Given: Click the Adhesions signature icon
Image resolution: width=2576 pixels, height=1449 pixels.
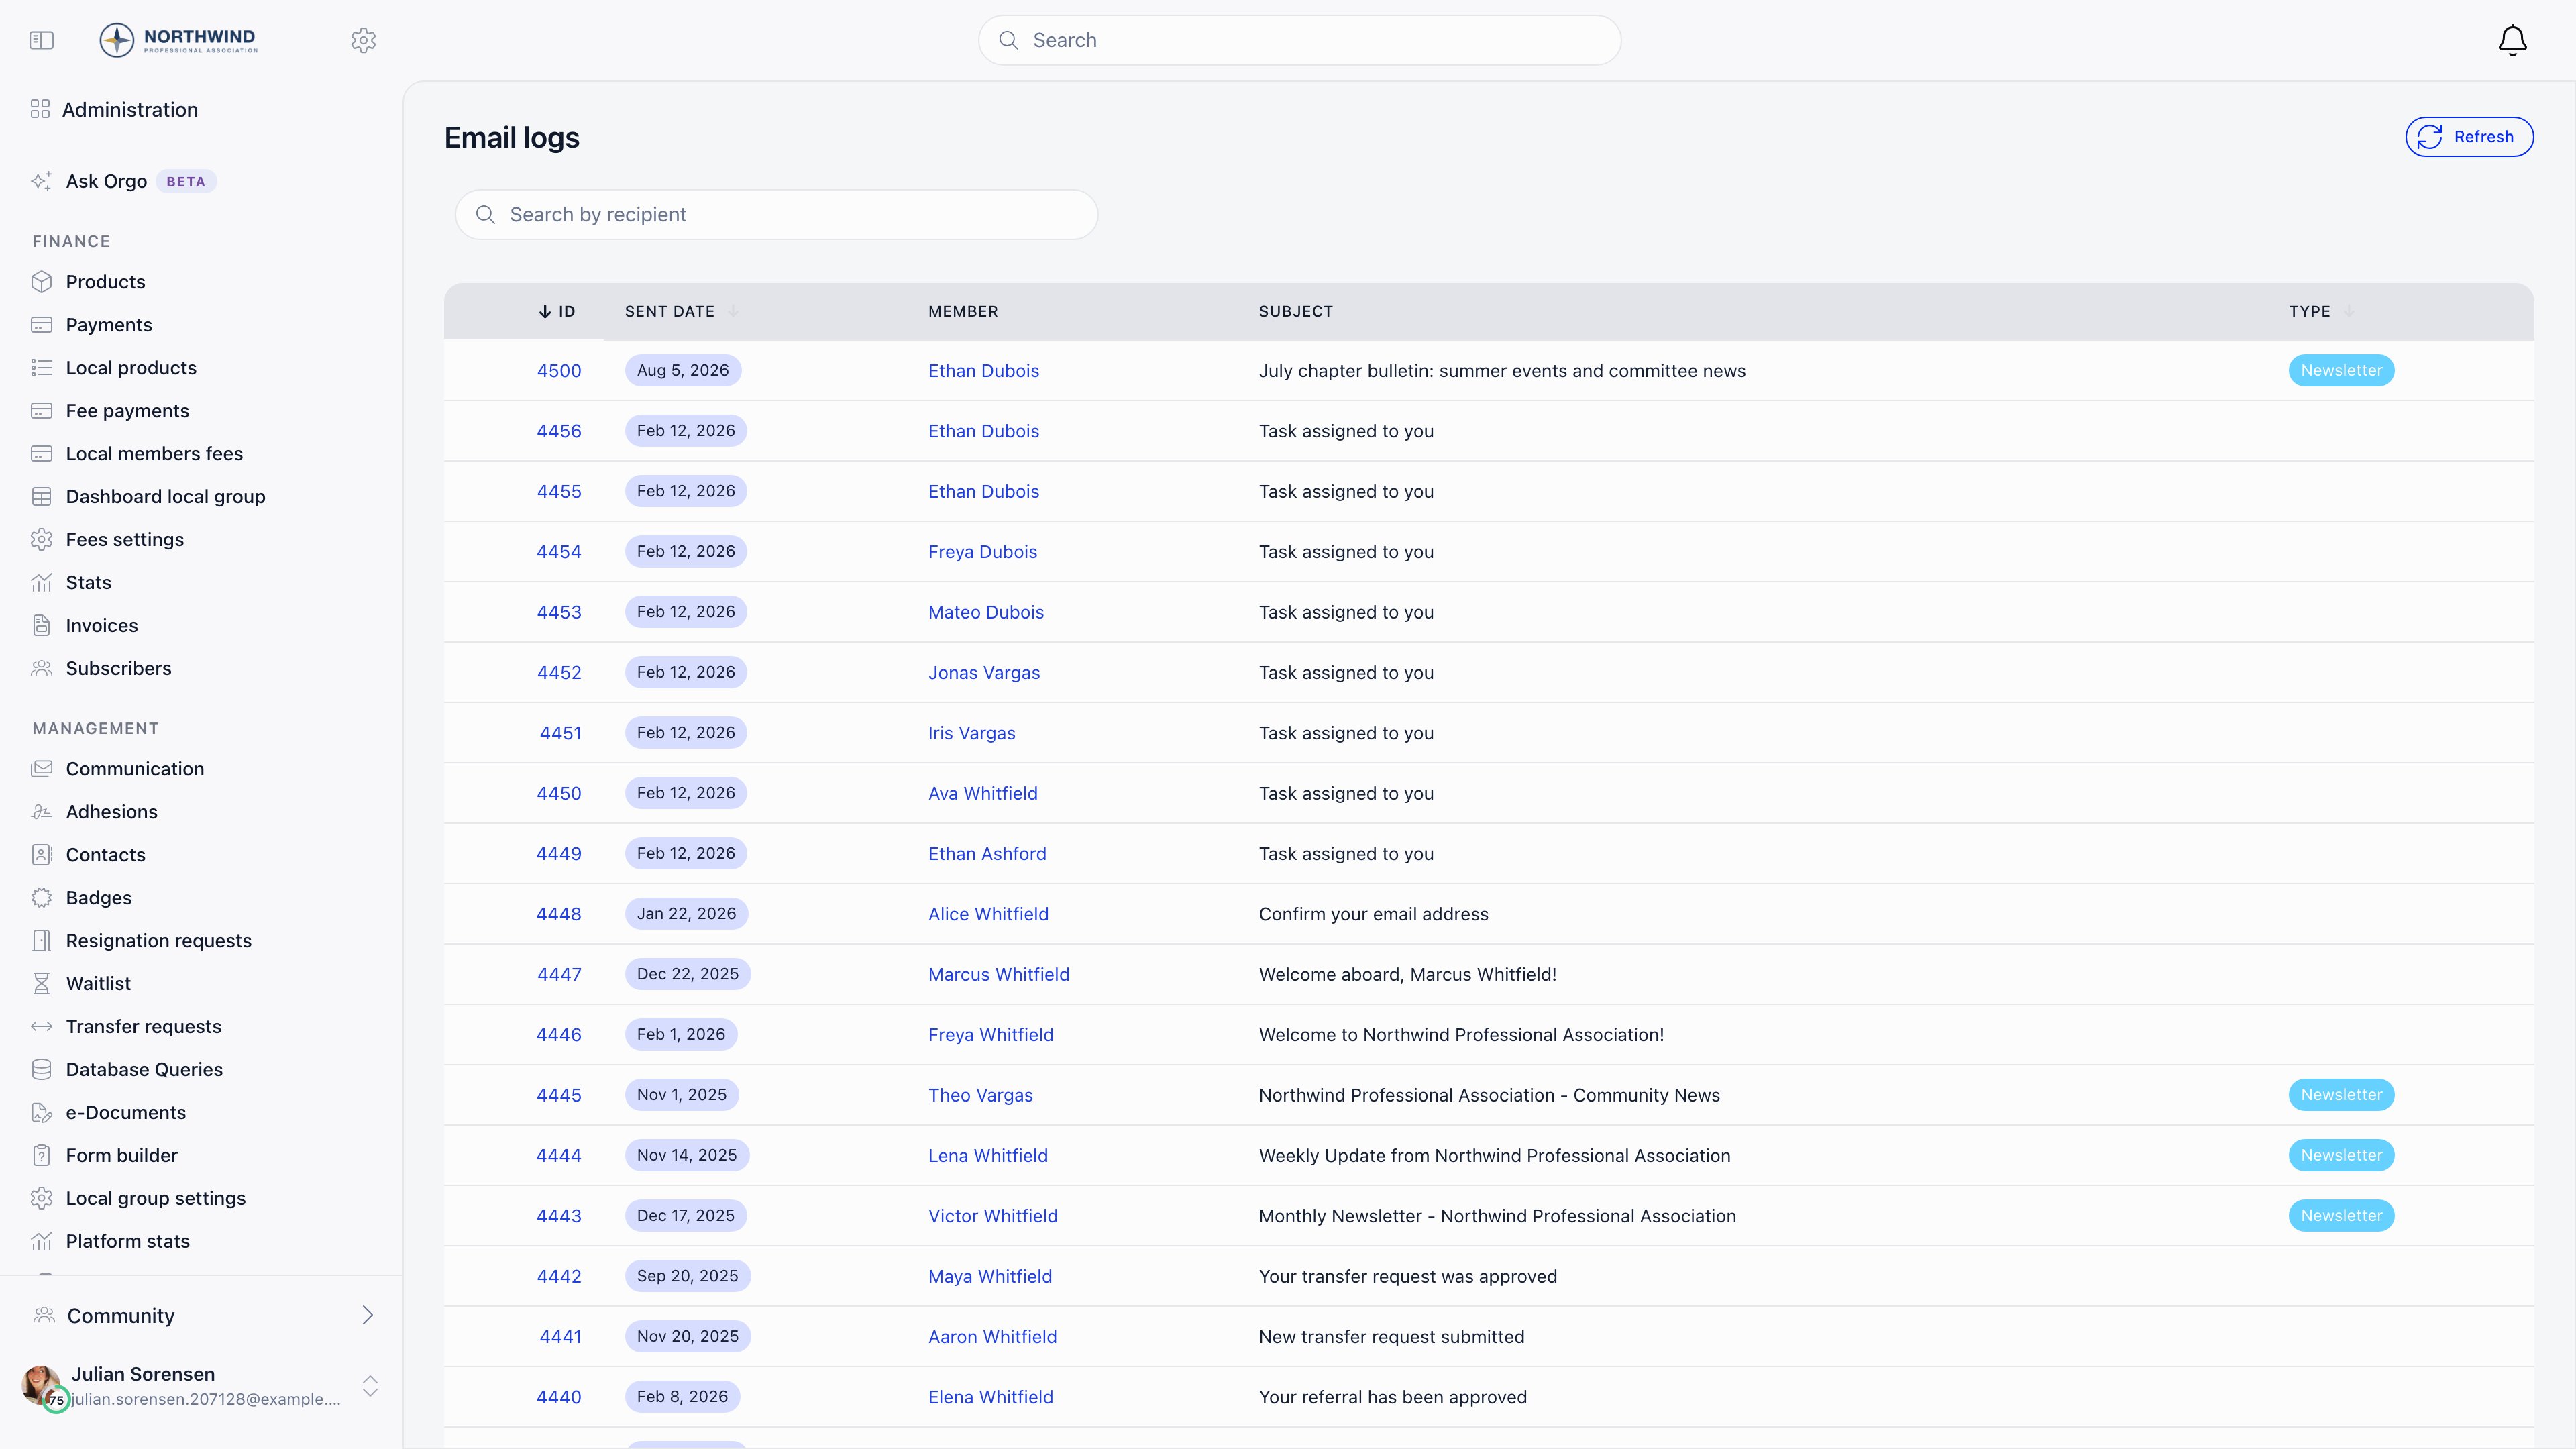Looking at the screenshot, I should [x=41, y=812].
